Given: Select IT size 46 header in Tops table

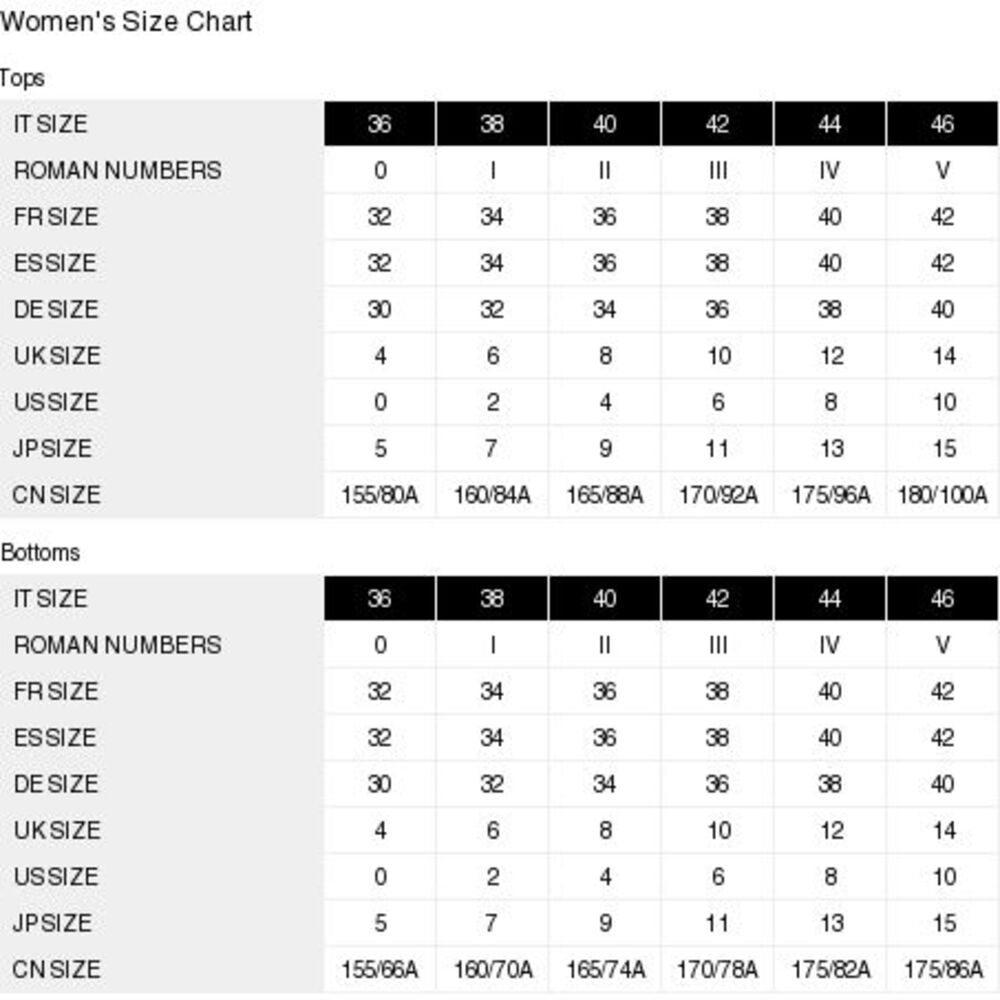Looking at the screenshot, I should (943, 124).
